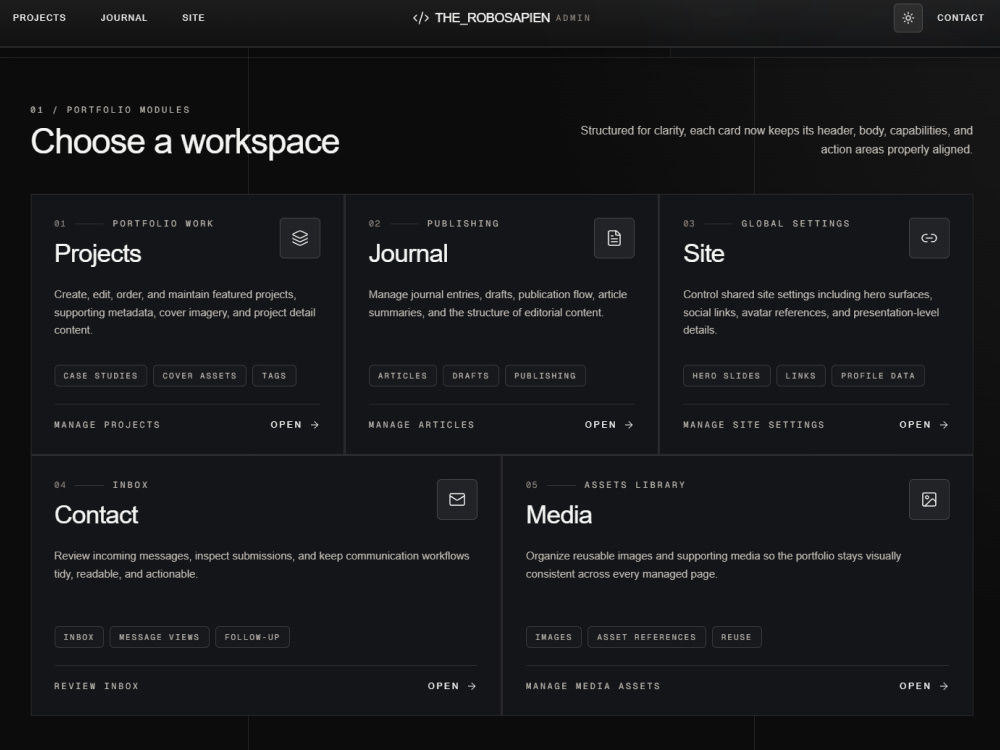Click the LINKS tag
This screenshot has height=750, width=1000.
(800, 376)
